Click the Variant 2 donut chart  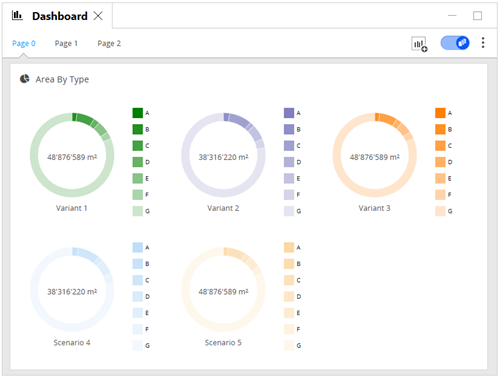pyautogui.click(x=223, y=155)
